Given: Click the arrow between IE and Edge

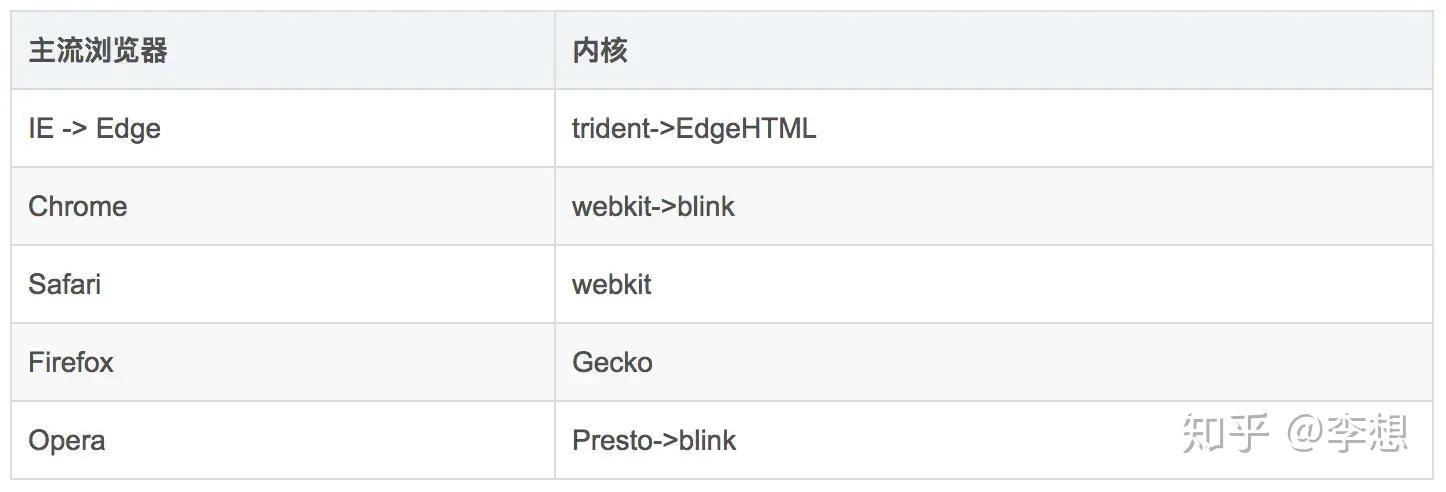Looking at the screenshot, I should pyautogui.click(x=74, y=130).
